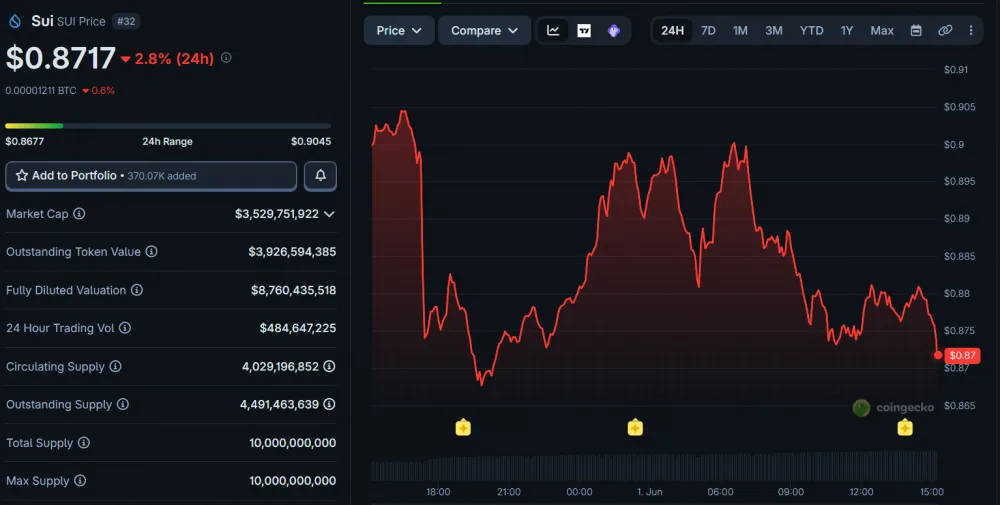The height and width of the screenshot is (505, 1000).
Task: Show 24 Hour Trading Vol info icon
Action: click(x=125, y=328)
